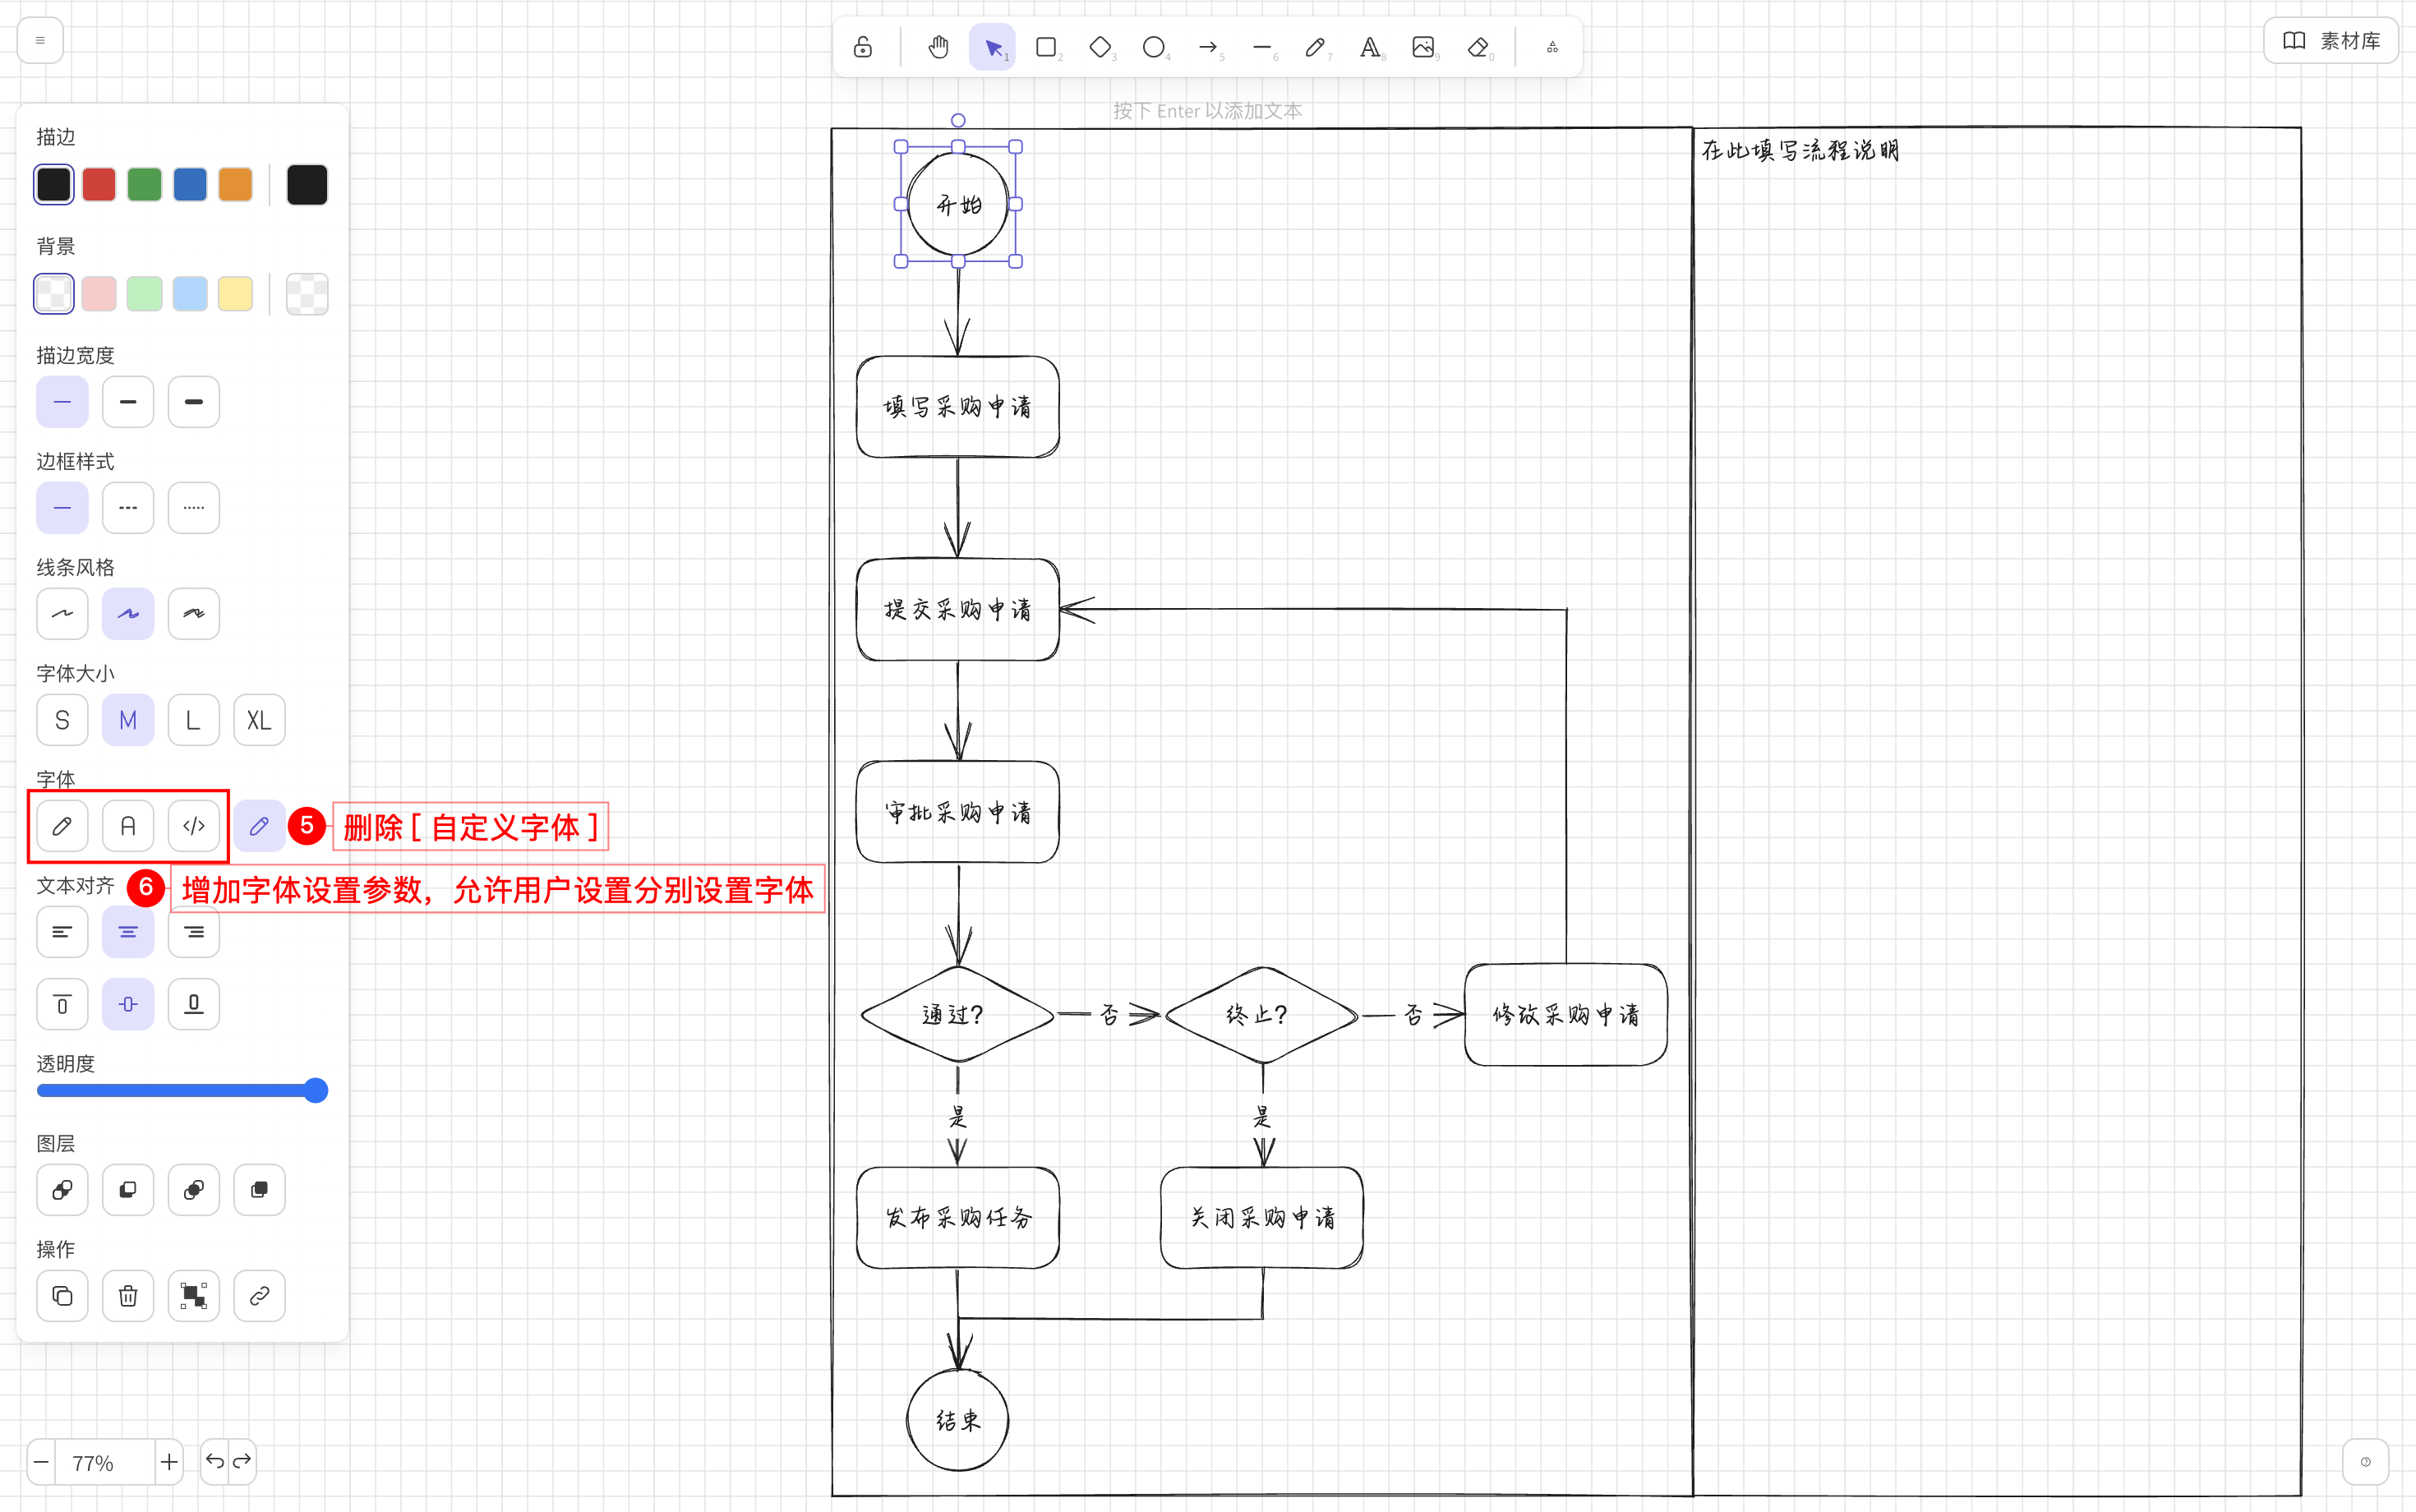Viewport: 2416px width, 1512px height.
Task: Select dashed border style
Action: click(x=128, y=508)
